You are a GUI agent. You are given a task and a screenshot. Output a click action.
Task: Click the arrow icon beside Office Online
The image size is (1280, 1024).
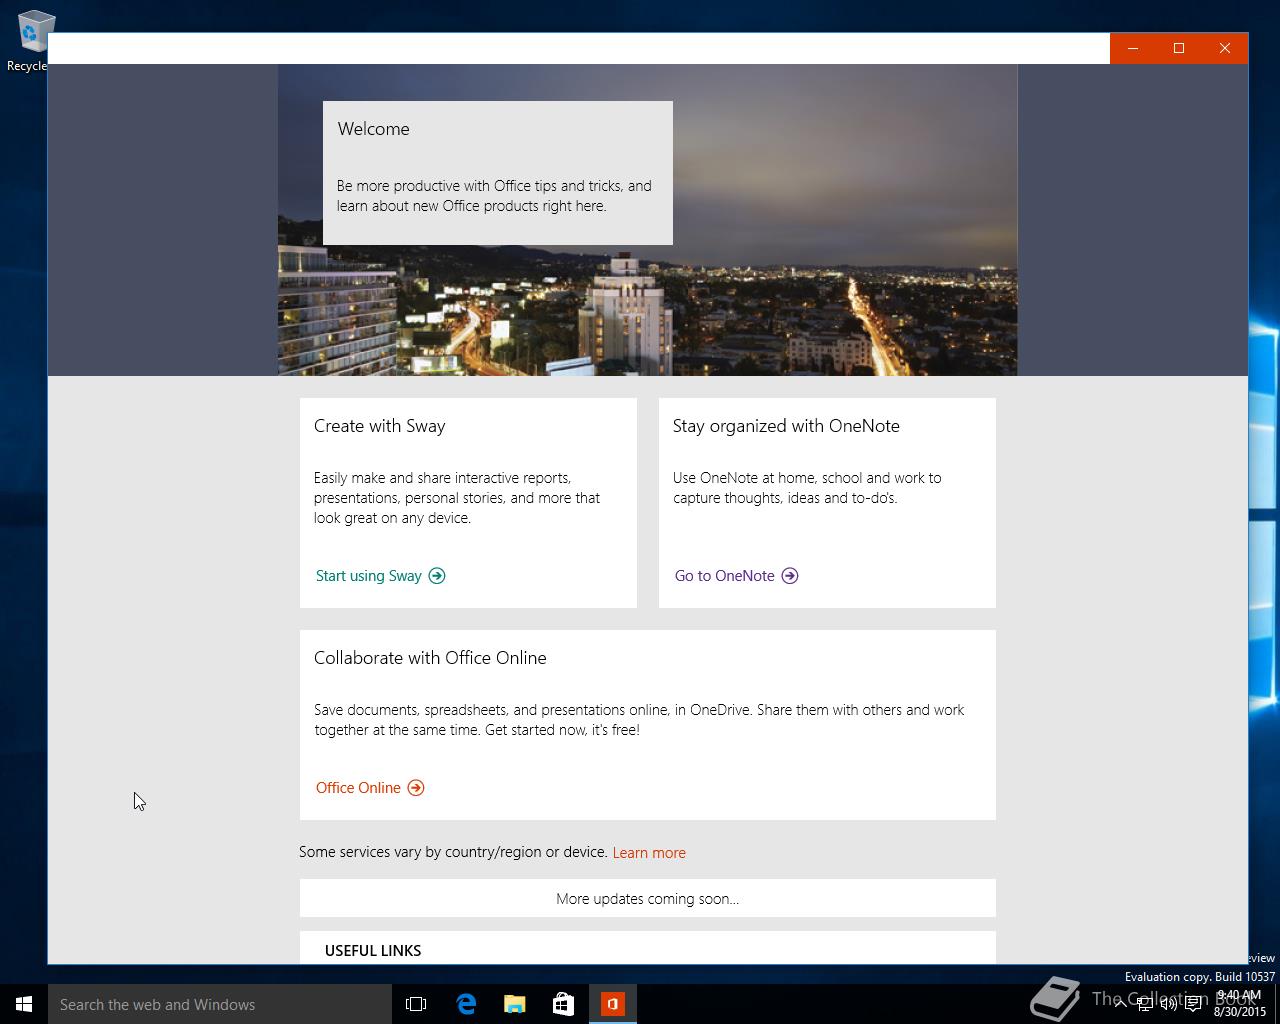point(416,788)
